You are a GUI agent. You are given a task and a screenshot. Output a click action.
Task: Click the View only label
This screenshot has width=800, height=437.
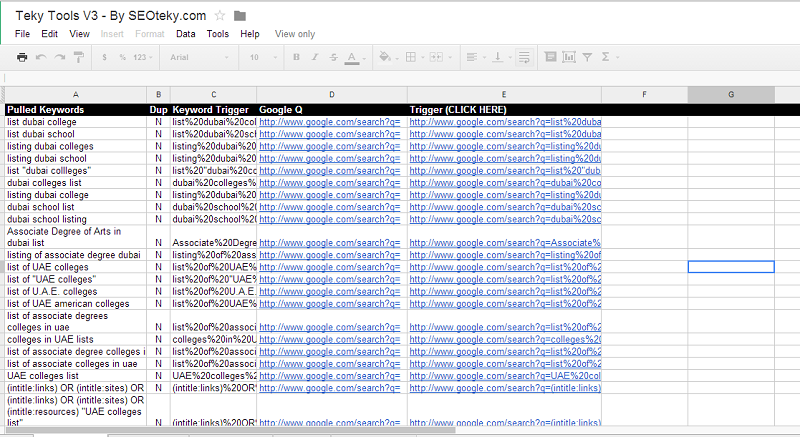(295, 34)
